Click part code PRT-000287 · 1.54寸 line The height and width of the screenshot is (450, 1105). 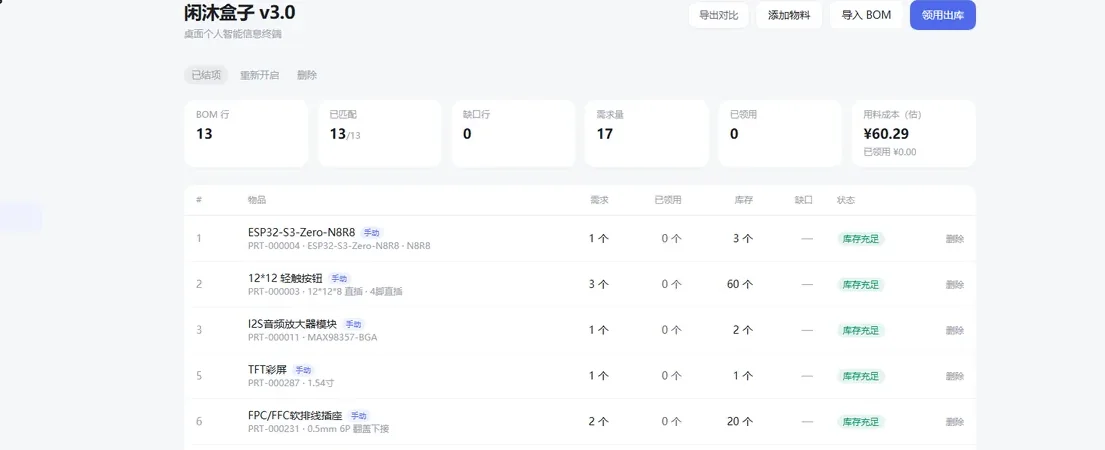pos(291,384)
